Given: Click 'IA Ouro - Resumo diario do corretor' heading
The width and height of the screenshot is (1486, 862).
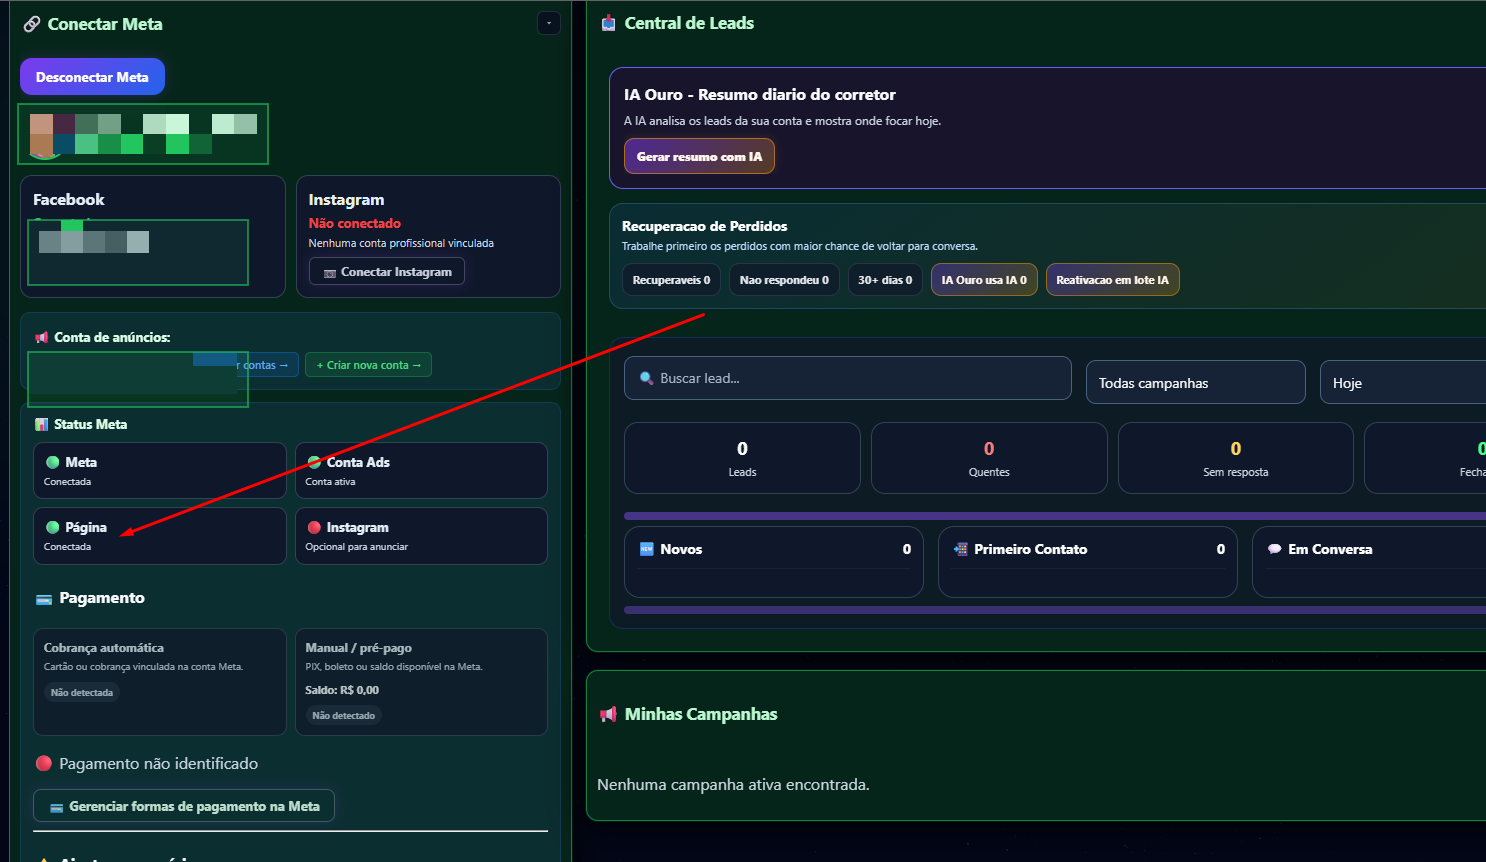Looking at the screenshot, I should tap(760, 95).
